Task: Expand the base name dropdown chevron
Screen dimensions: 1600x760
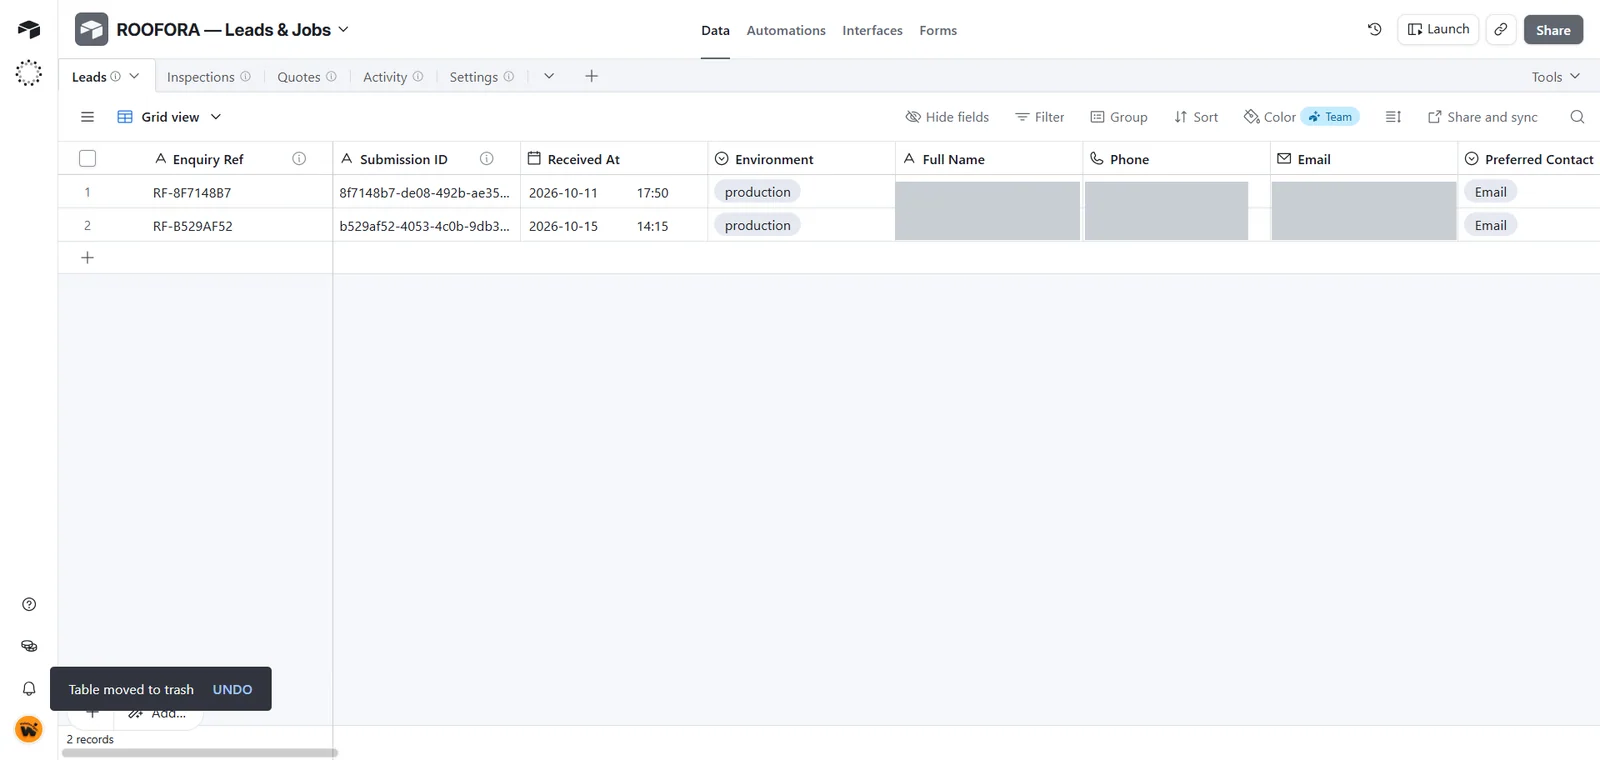Action: click(343, 30)
